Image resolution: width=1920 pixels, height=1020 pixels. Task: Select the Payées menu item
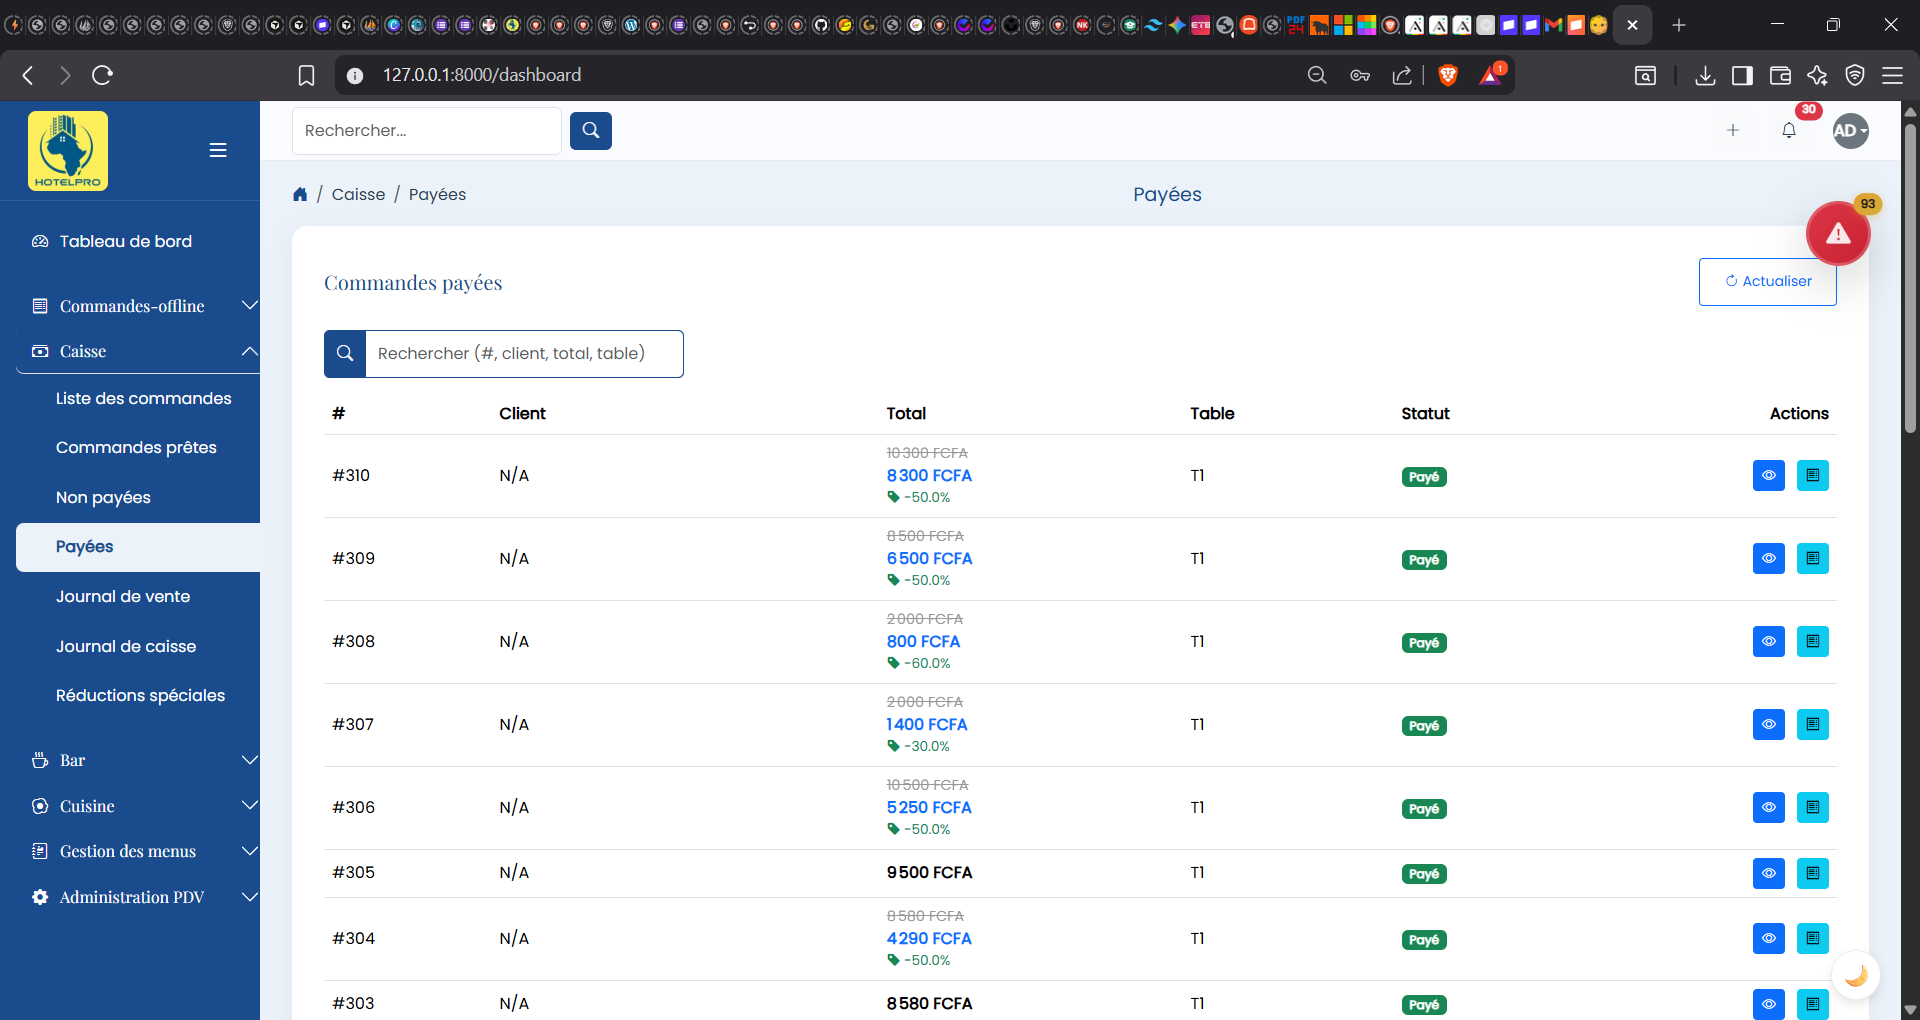click(138, 547)
